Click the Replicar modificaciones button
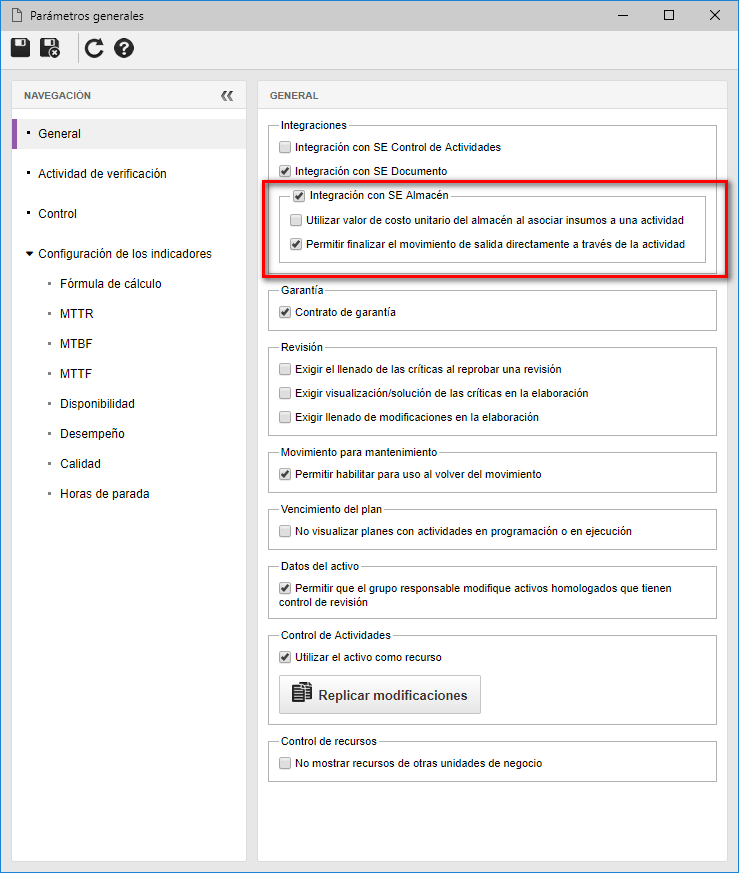Screen dimensions: 739x873 [380, 694]
